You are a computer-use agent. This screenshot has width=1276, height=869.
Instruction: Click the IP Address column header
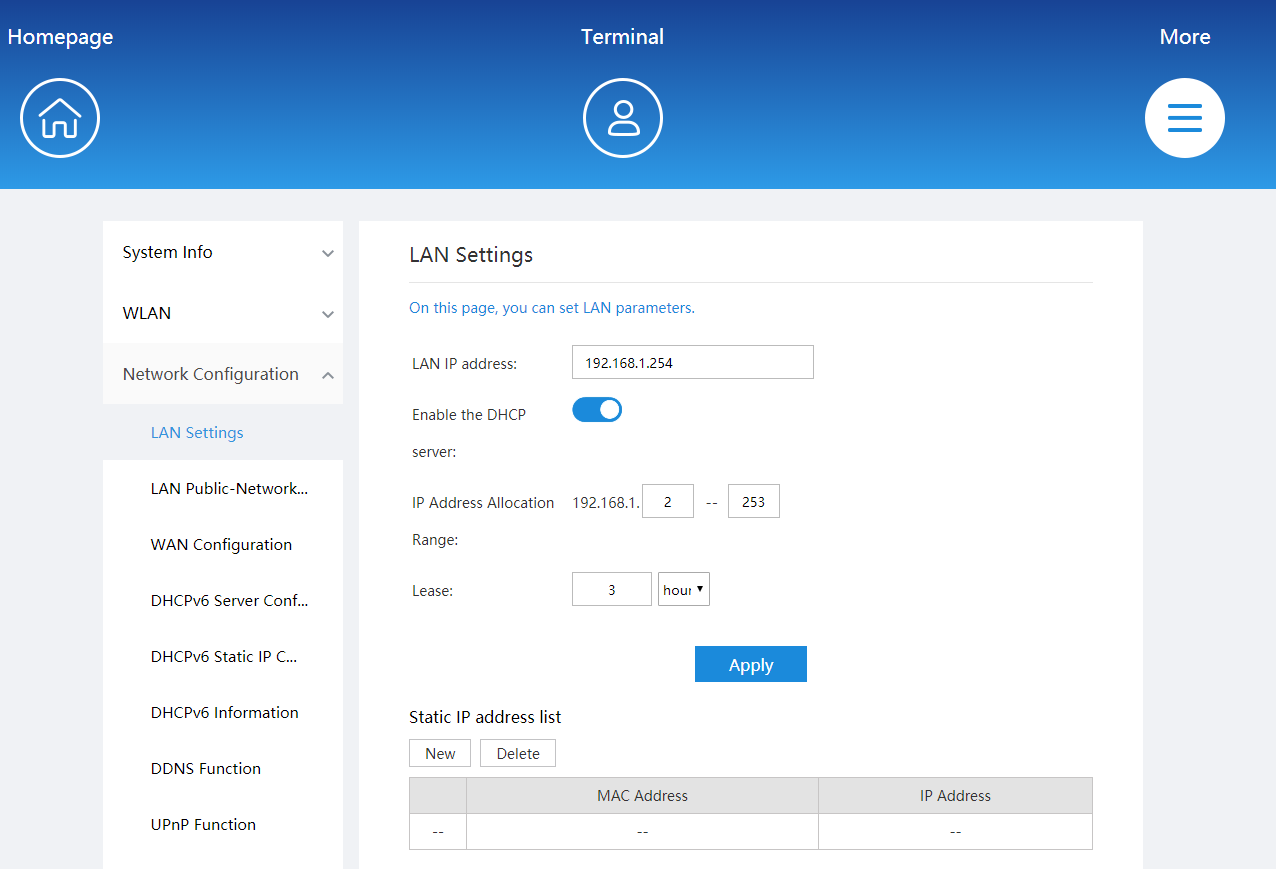[955, 796]
